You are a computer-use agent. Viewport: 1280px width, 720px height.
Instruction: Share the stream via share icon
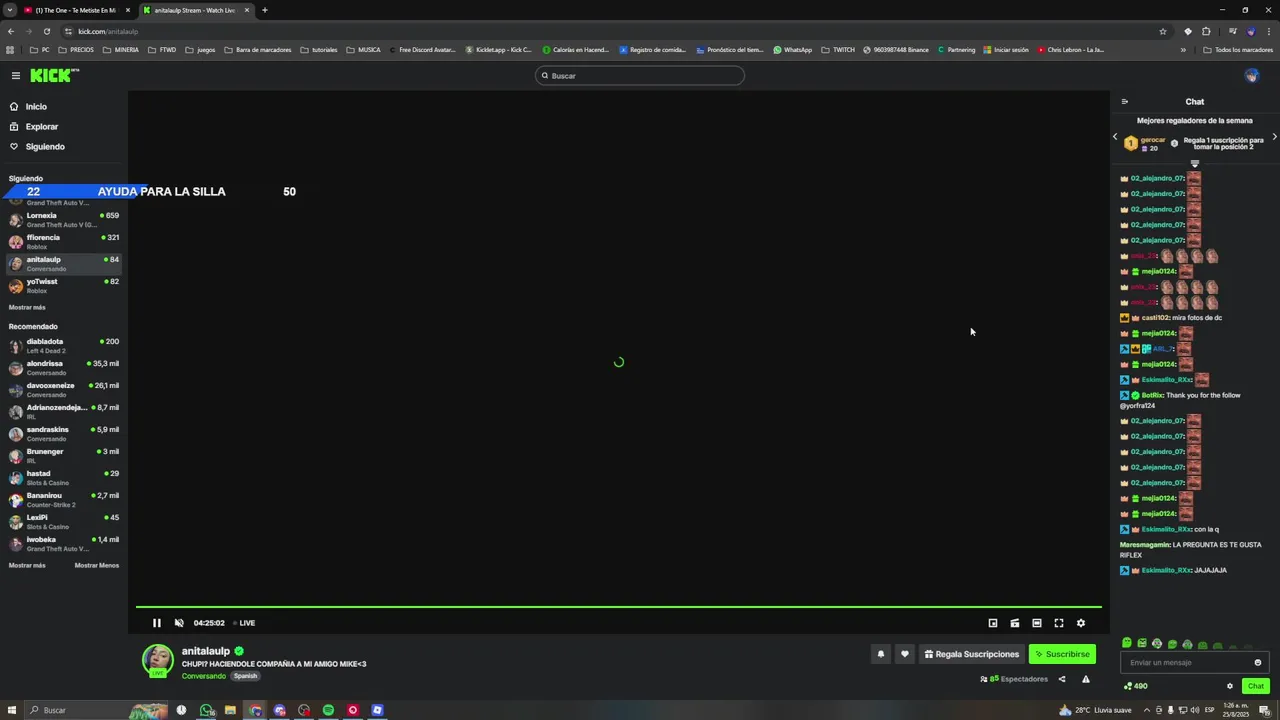[1062, 679]
